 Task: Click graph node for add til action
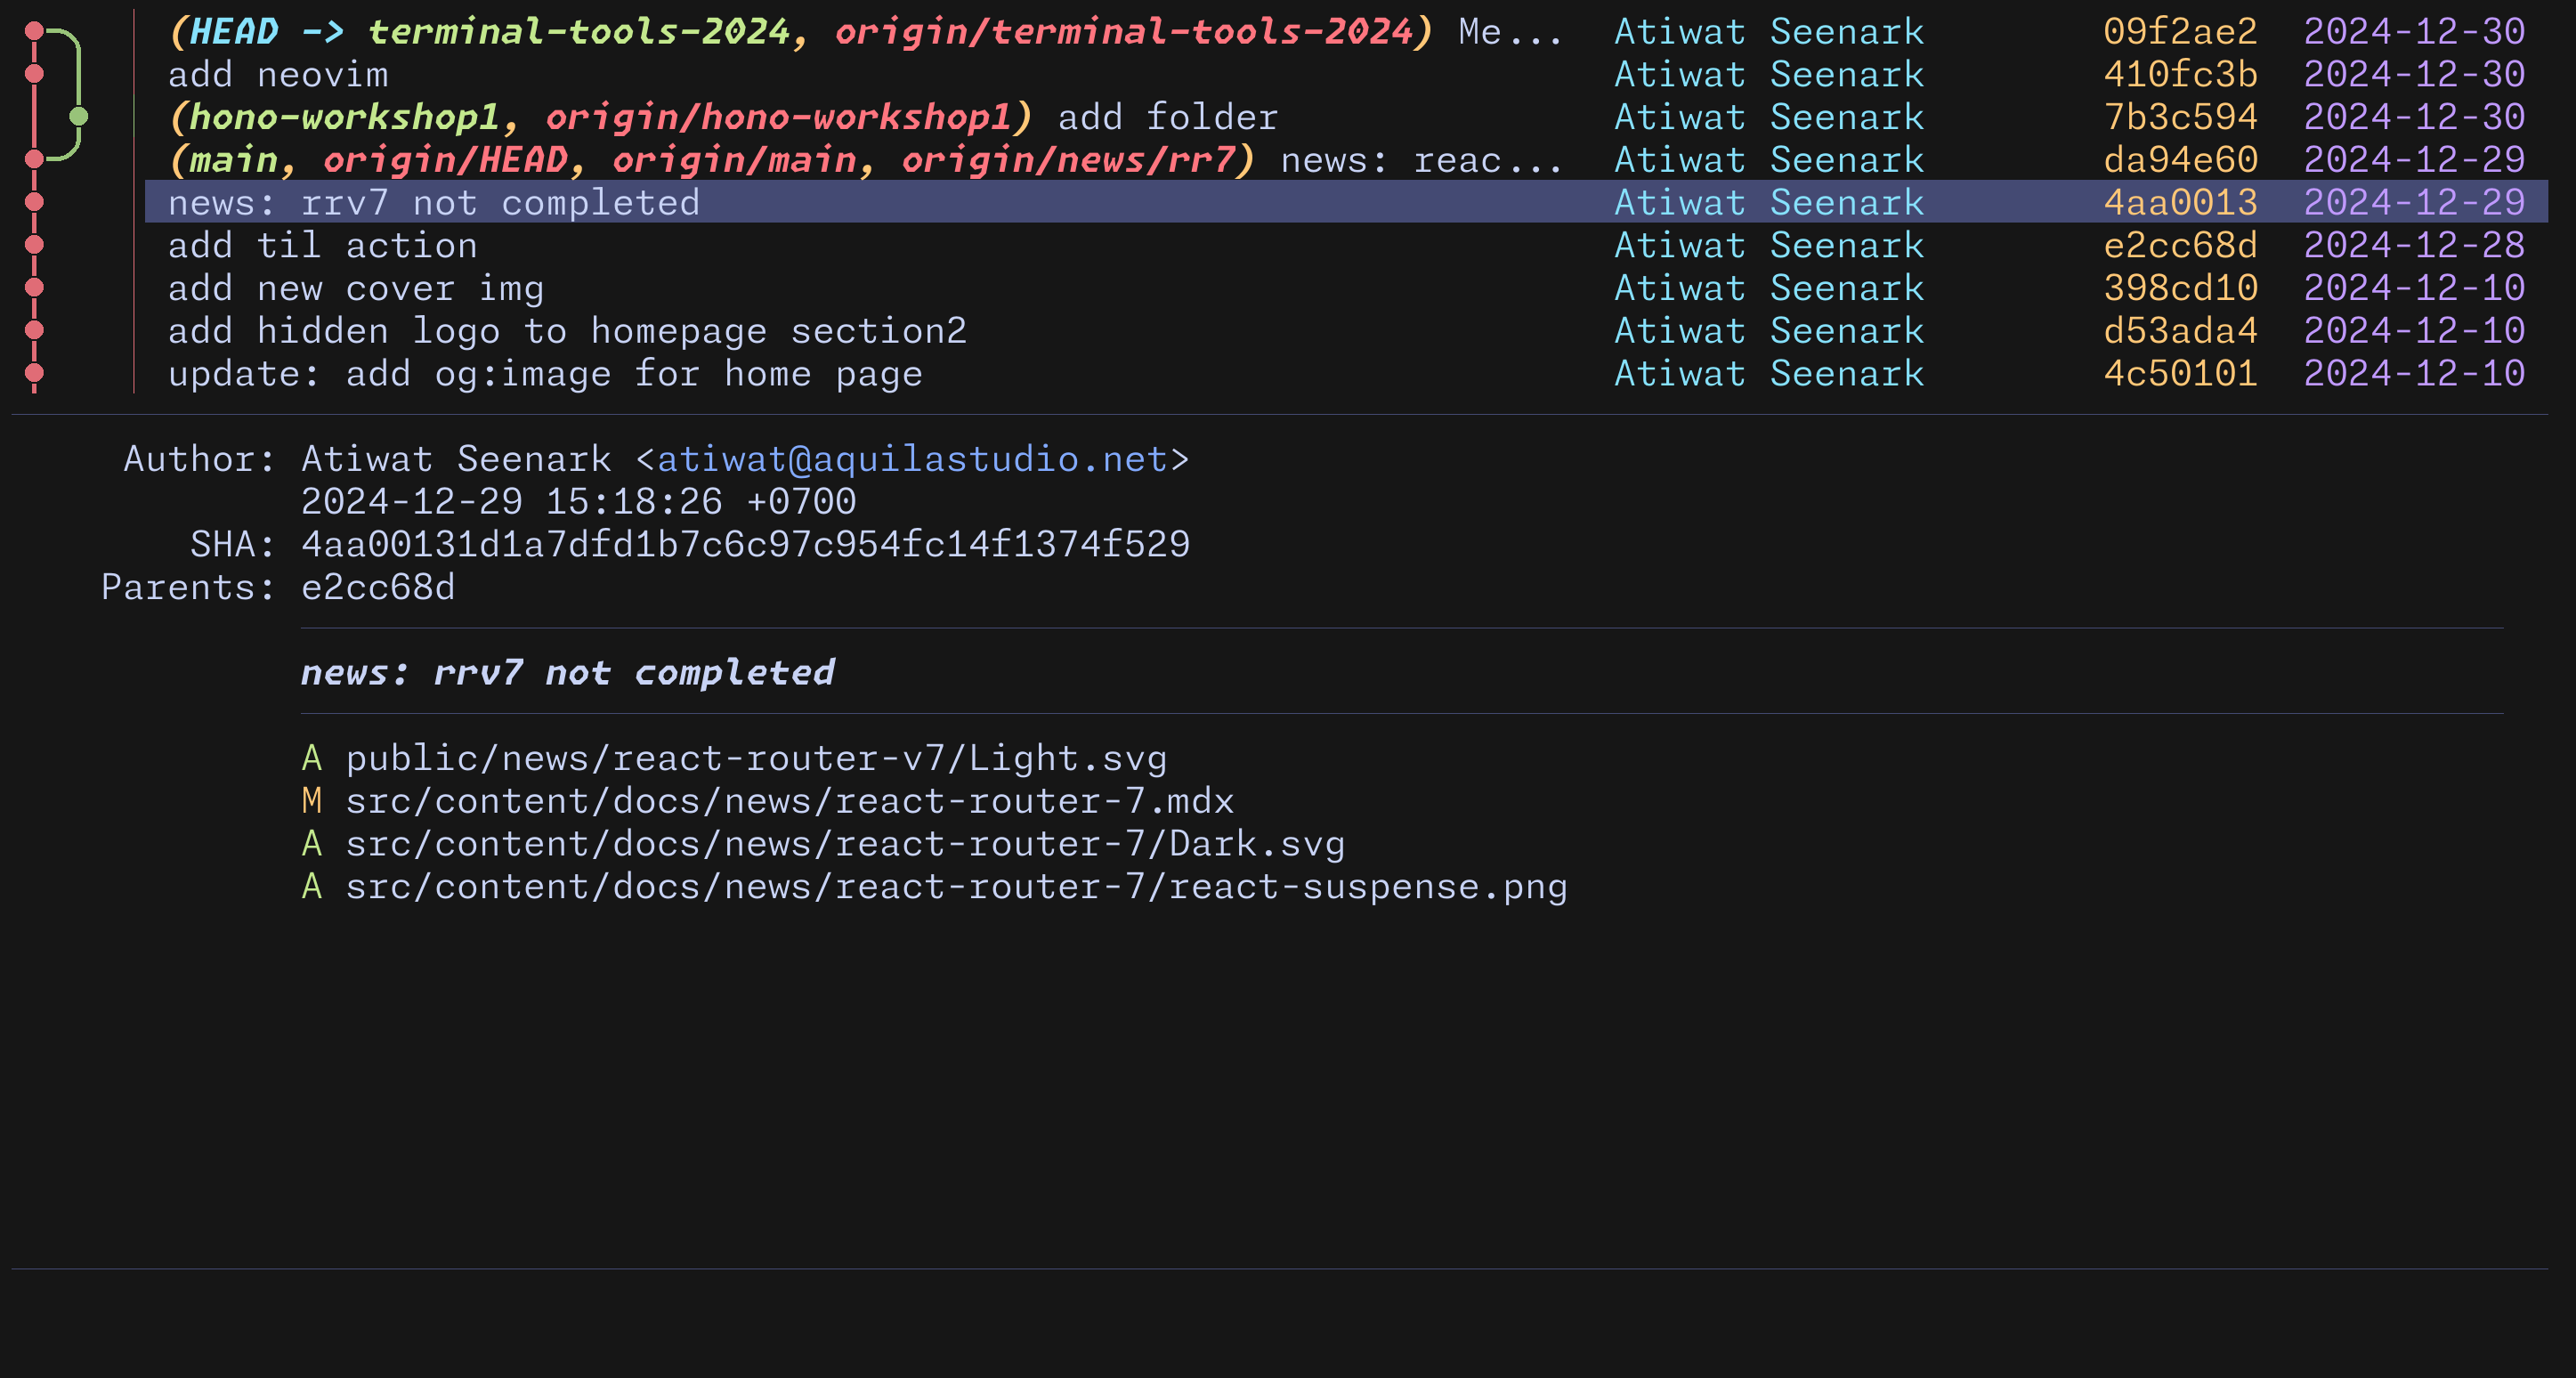point(34,245)
